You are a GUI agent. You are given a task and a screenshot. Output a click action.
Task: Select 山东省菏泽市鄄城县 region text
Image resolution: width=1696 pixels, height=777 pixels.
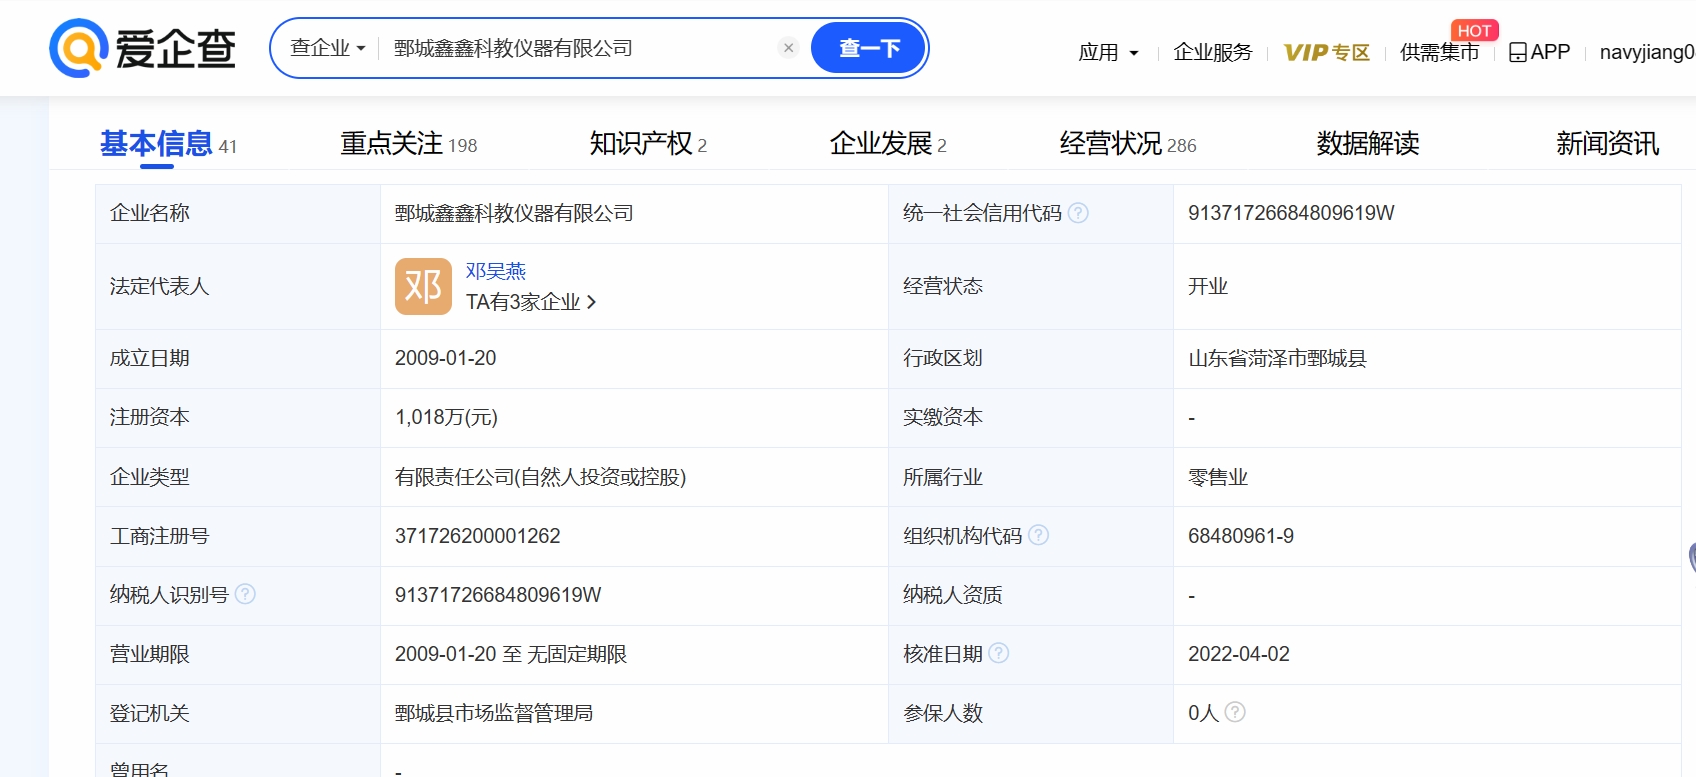1277,358
